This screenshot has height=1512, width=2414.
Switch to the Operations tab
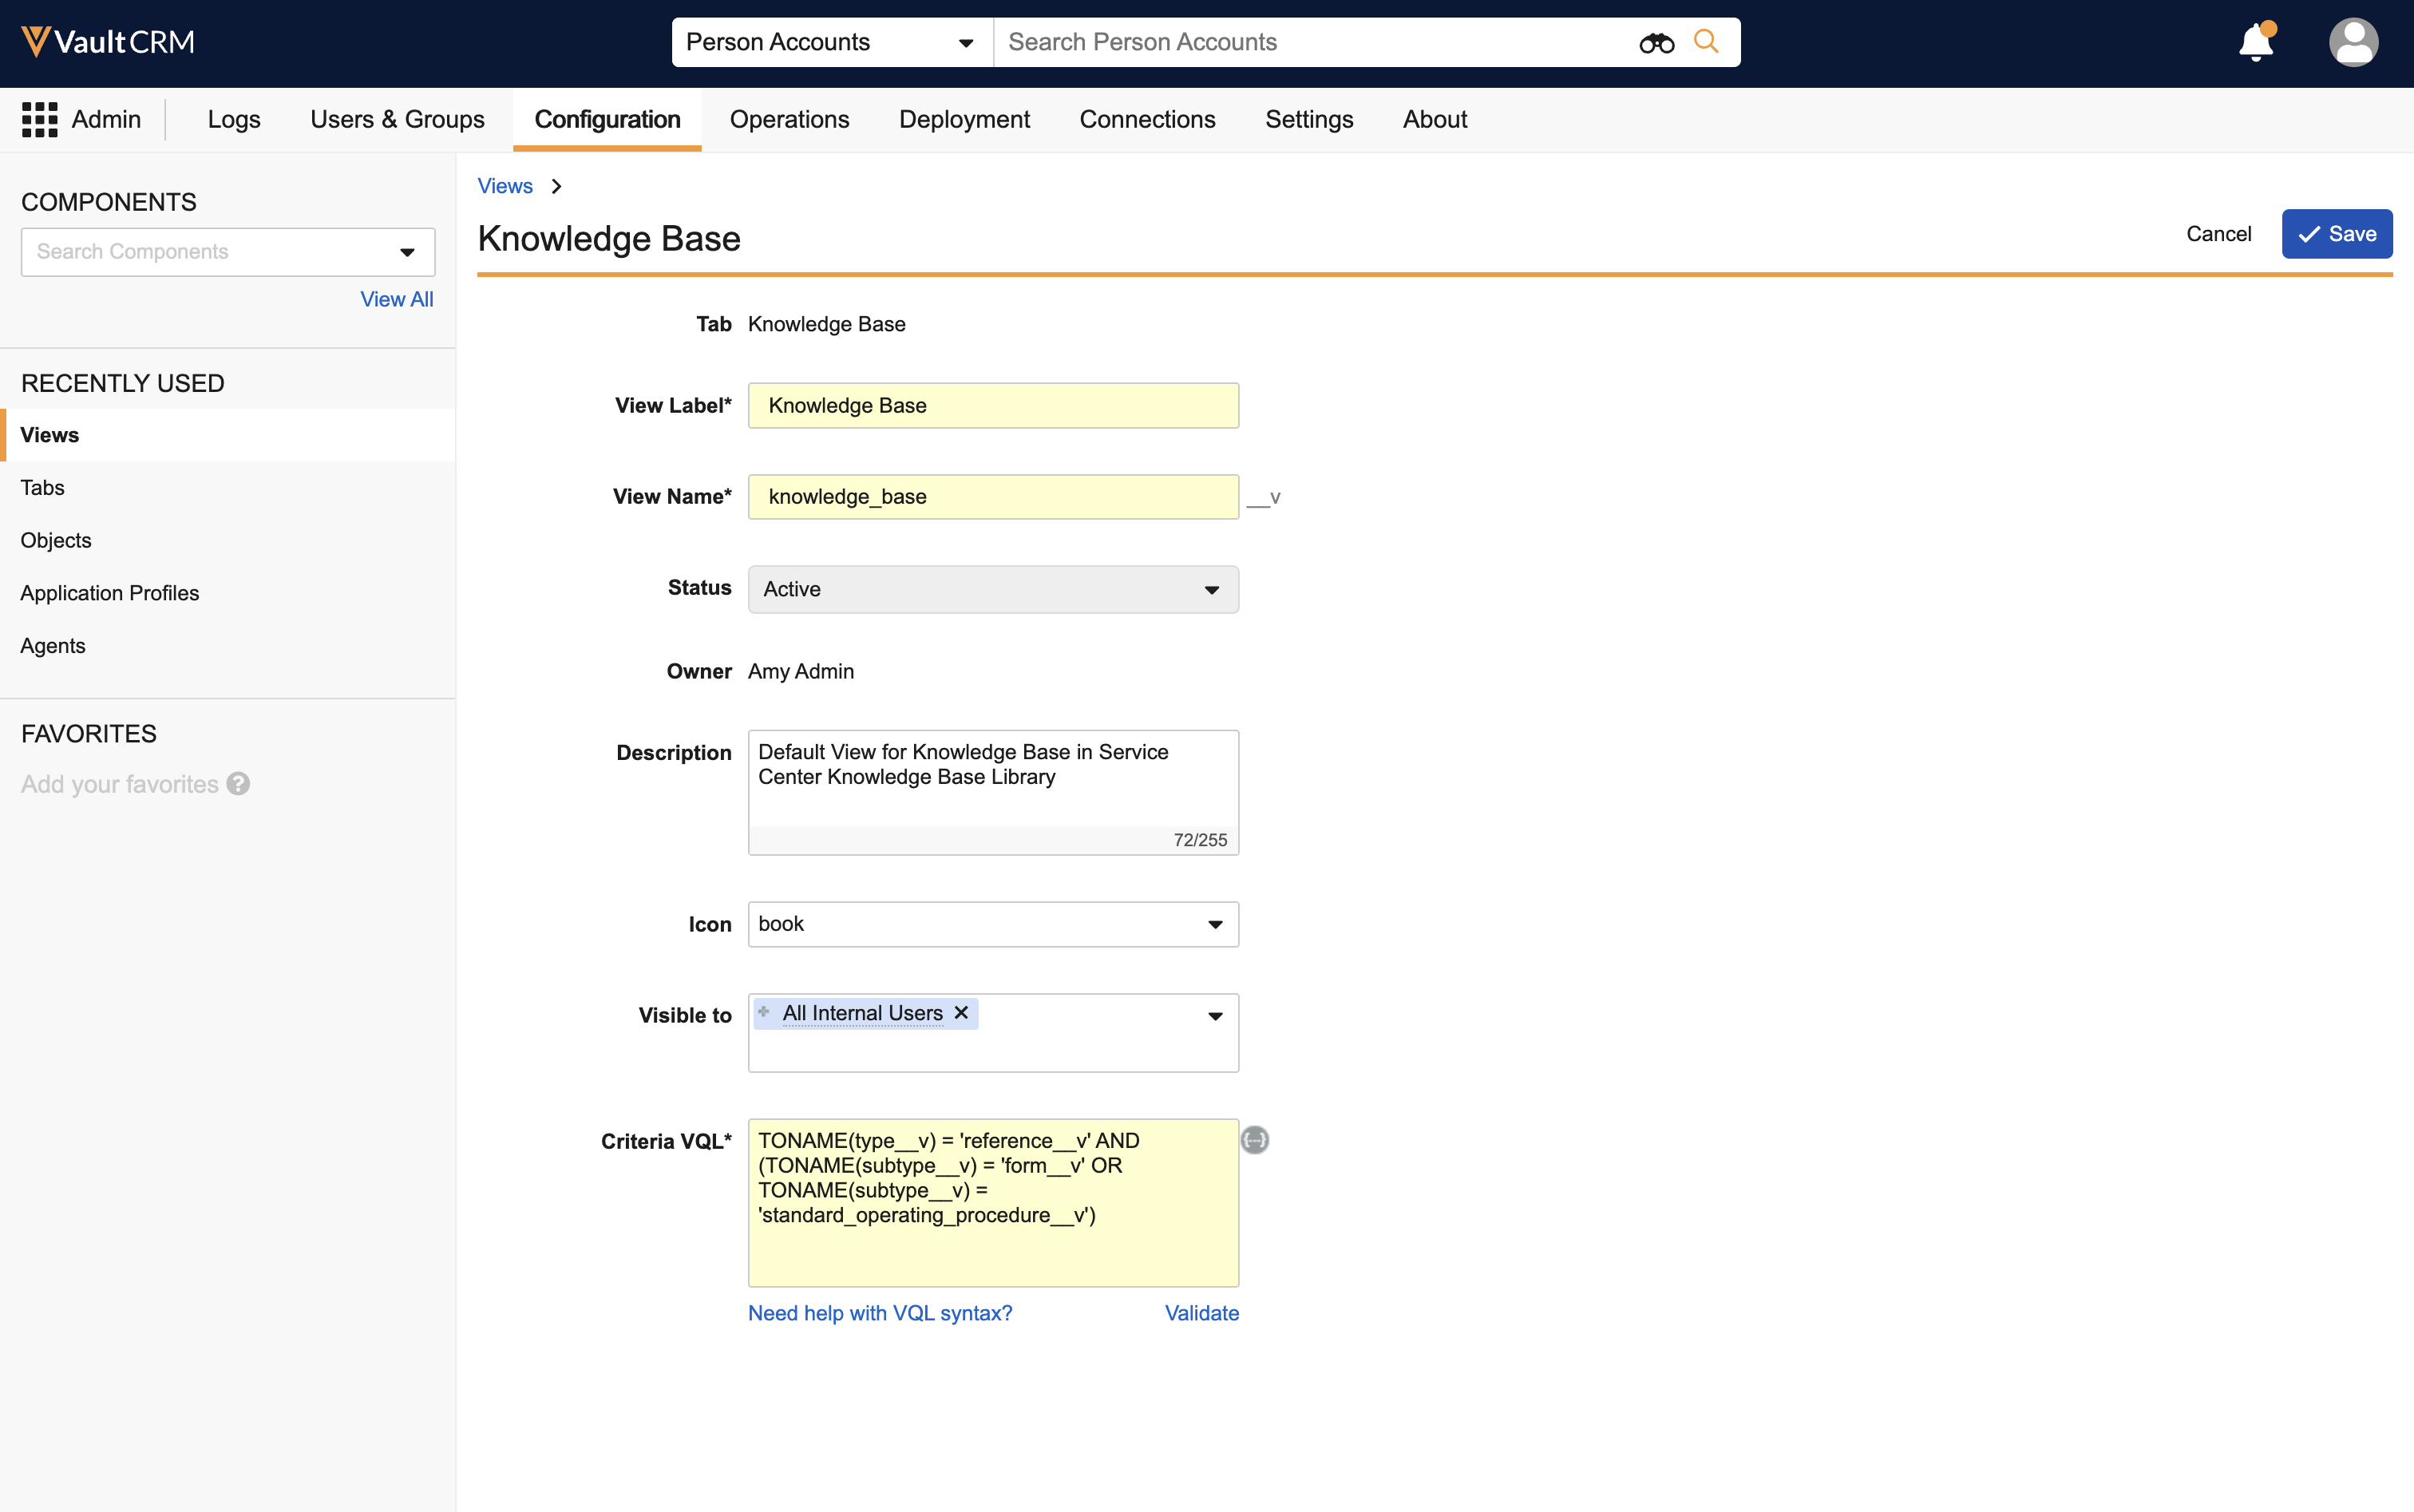(x=789, y=119)
